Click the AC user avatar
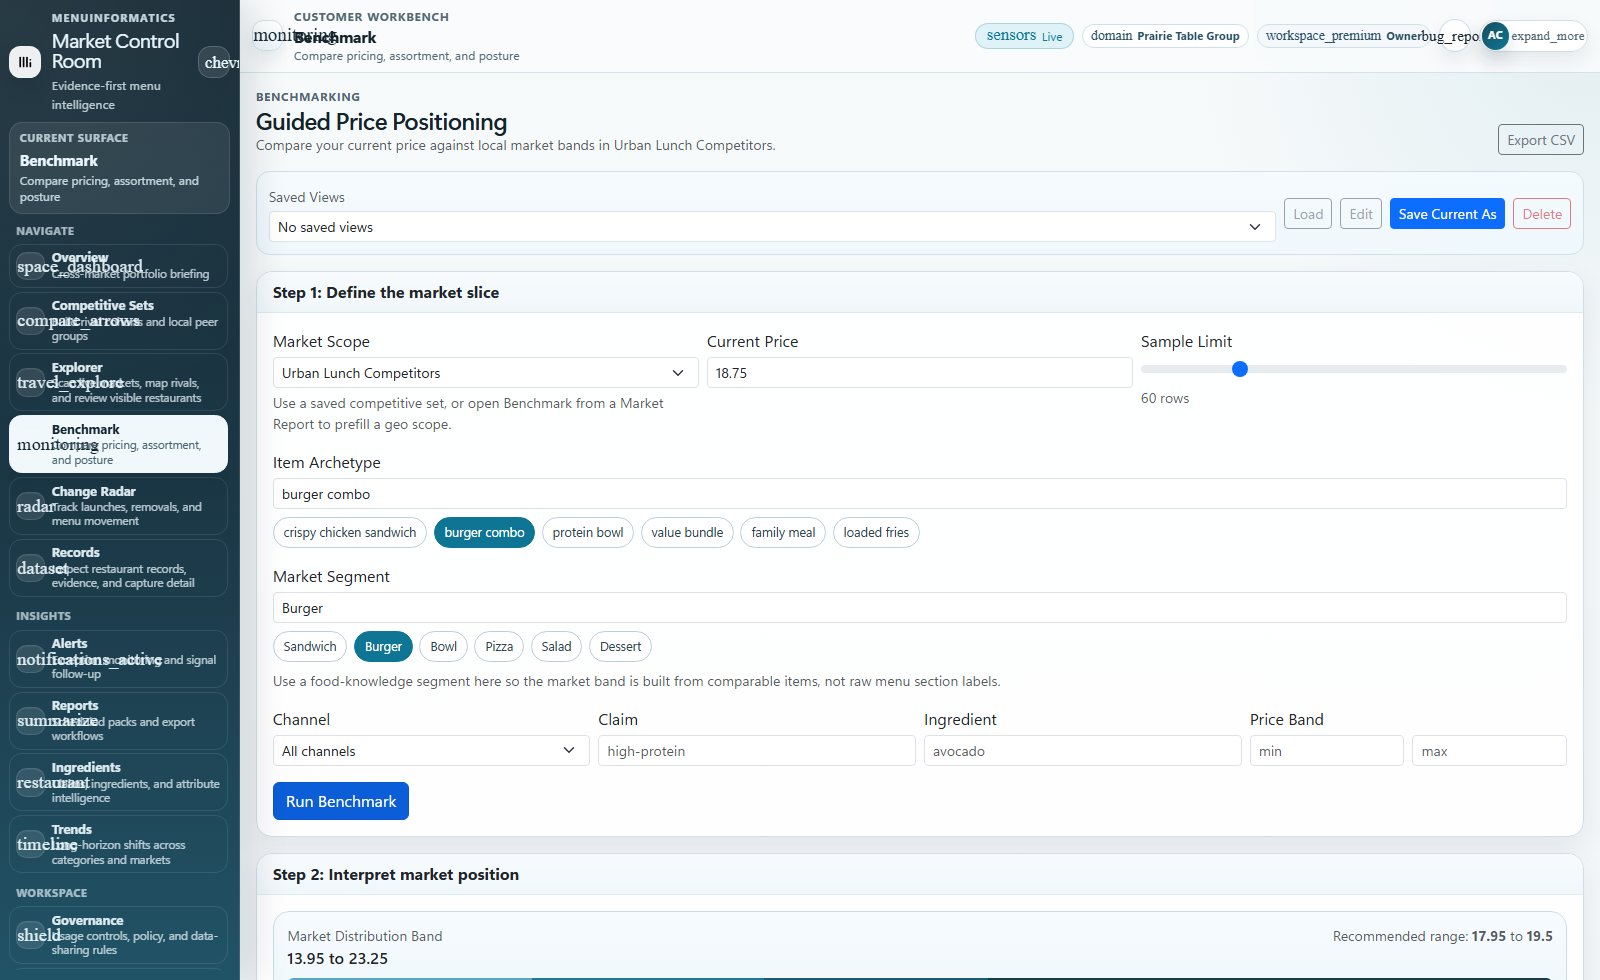This screenshot has width=1600, height=980. pyautogui.click(x=1495, y=35)
